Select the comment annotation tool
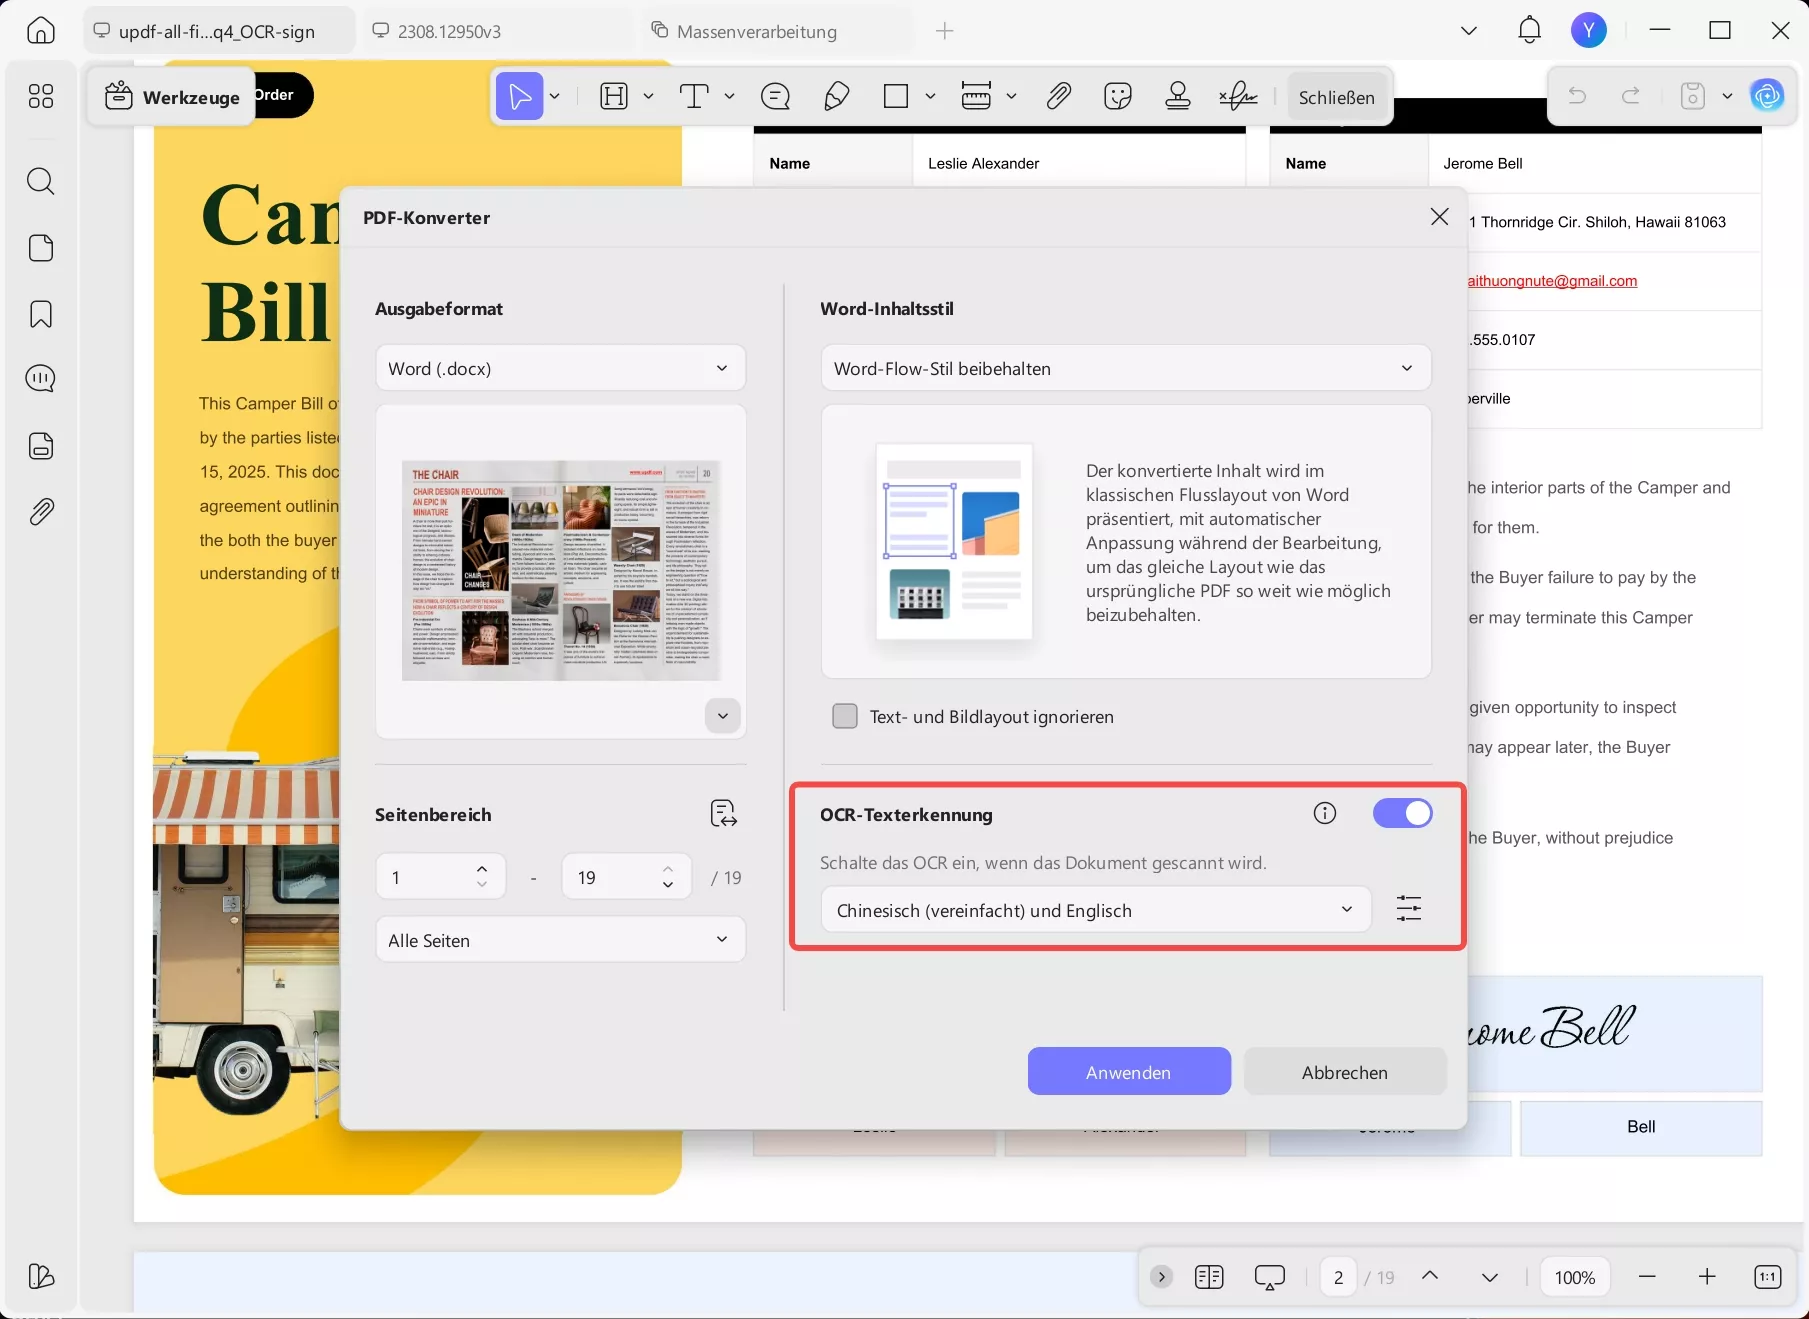The height and width of the screenshot is (1319, 1809). tap(775, 95)
